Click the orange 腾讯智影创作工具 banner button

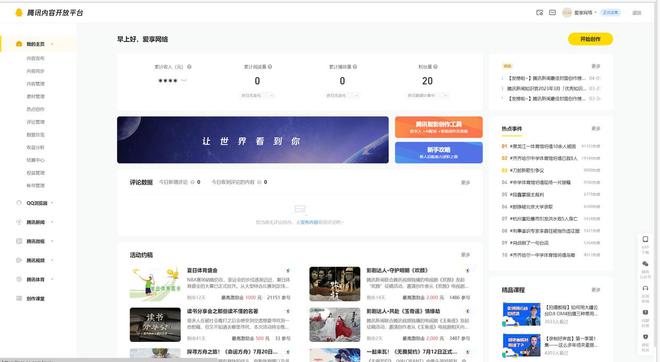click(x=439, y=127)
